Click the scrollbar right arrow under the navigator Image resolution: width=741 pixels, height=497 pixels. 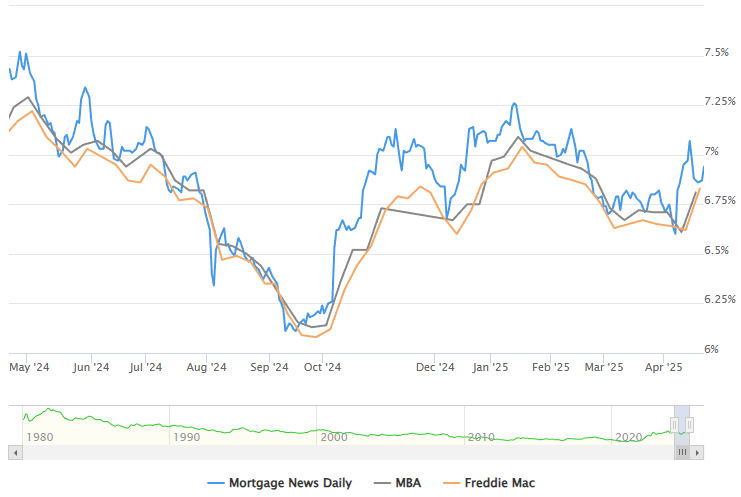[x=698, y=452]
